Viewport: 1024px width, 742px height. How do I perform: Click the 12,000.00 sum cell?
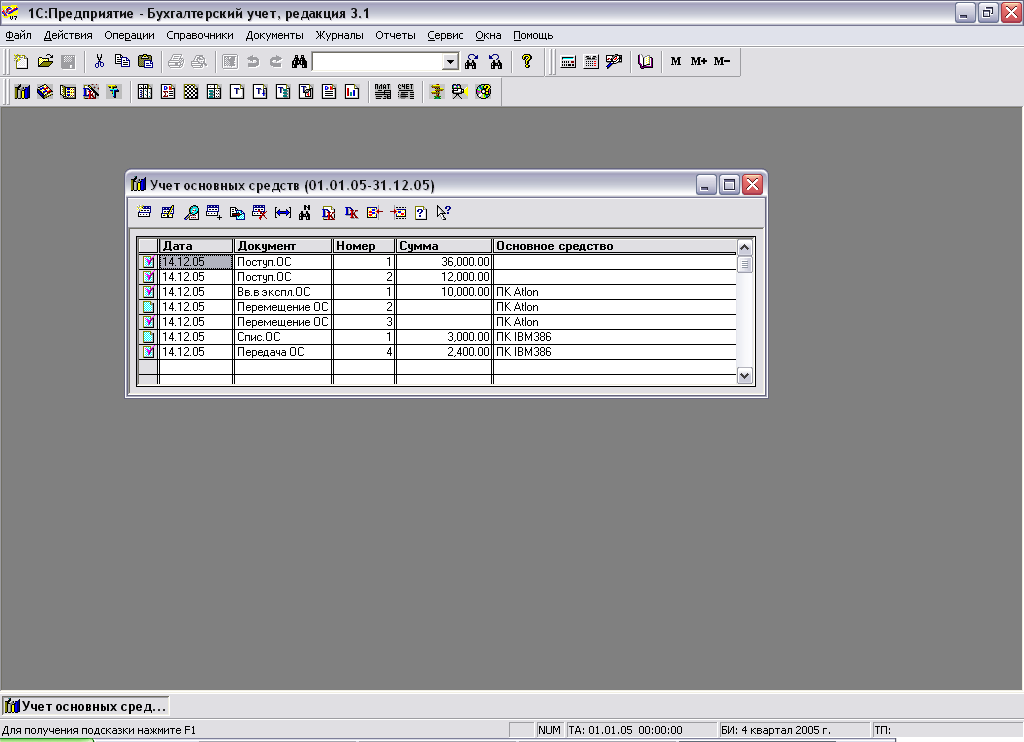[x=443, y=277]
